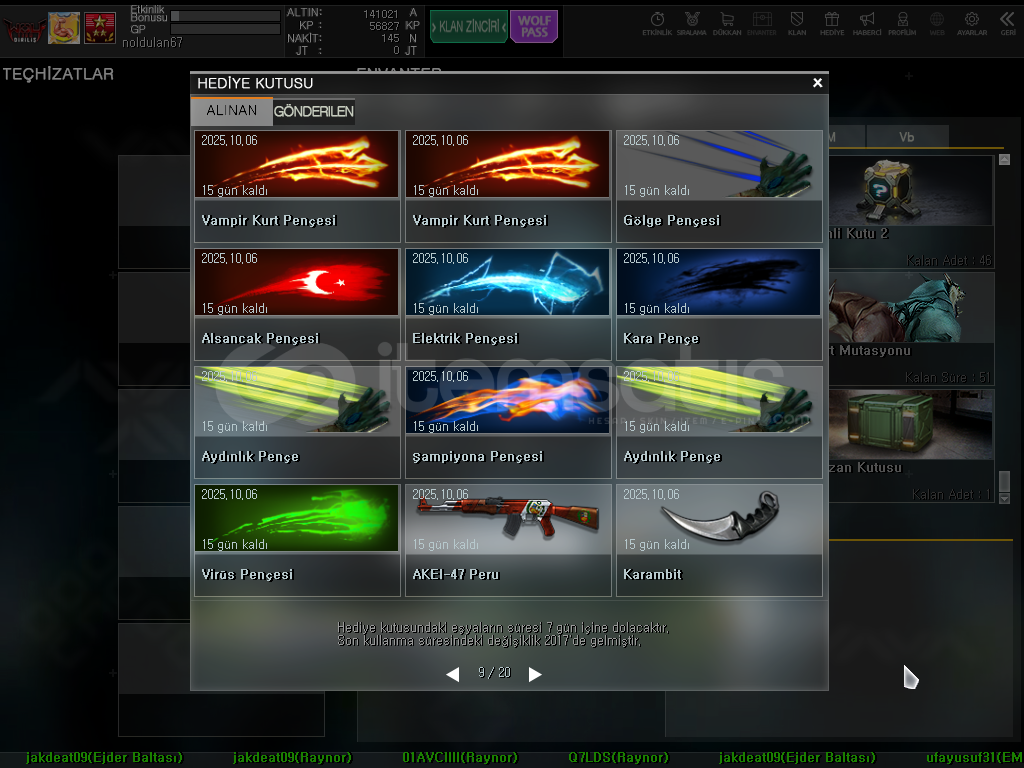Select the Gölge Pençesi gift
1024x768 pixels.
[x=719, y=186]
